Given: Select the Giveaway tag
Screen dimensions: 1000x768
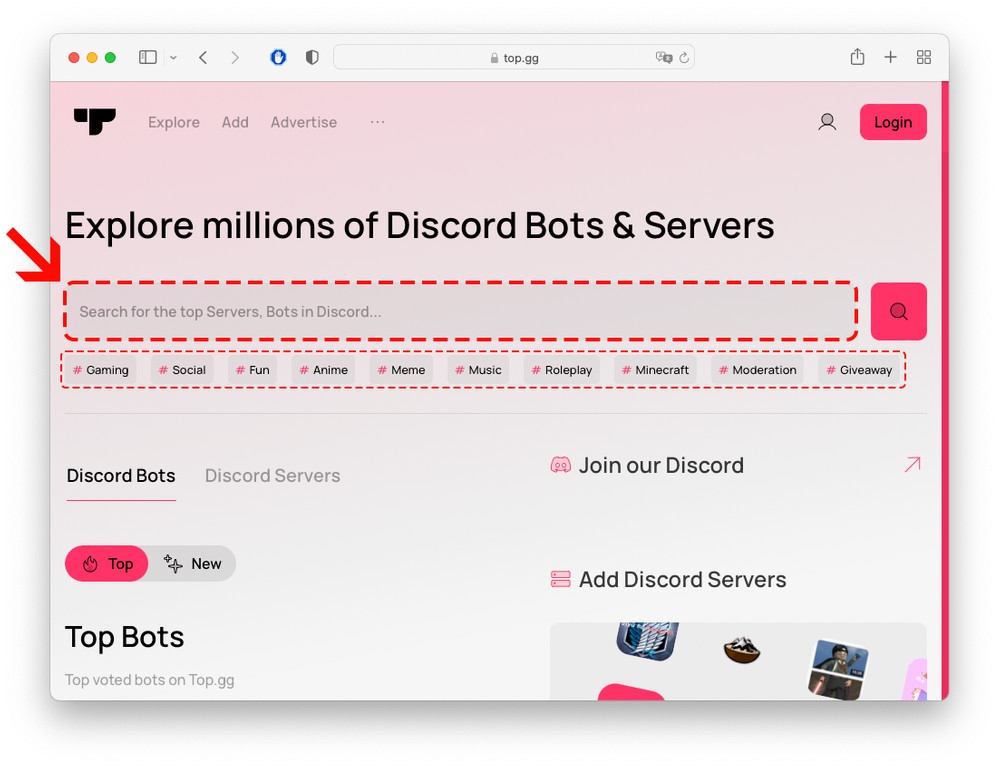Looking at the screenshot, I should pyautogui.click(x=859, y=370).
